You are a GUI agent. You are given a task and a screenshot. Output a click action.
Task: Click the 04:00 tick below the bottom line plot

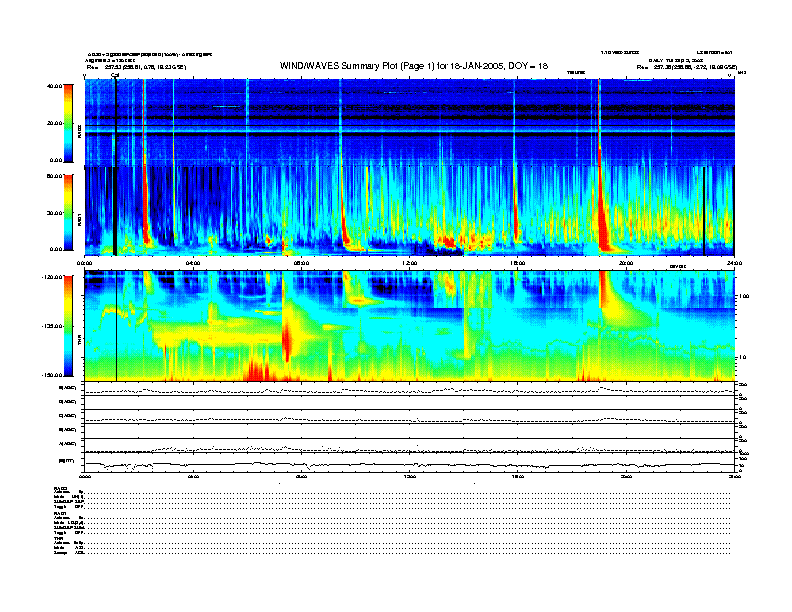pos(193,476)
